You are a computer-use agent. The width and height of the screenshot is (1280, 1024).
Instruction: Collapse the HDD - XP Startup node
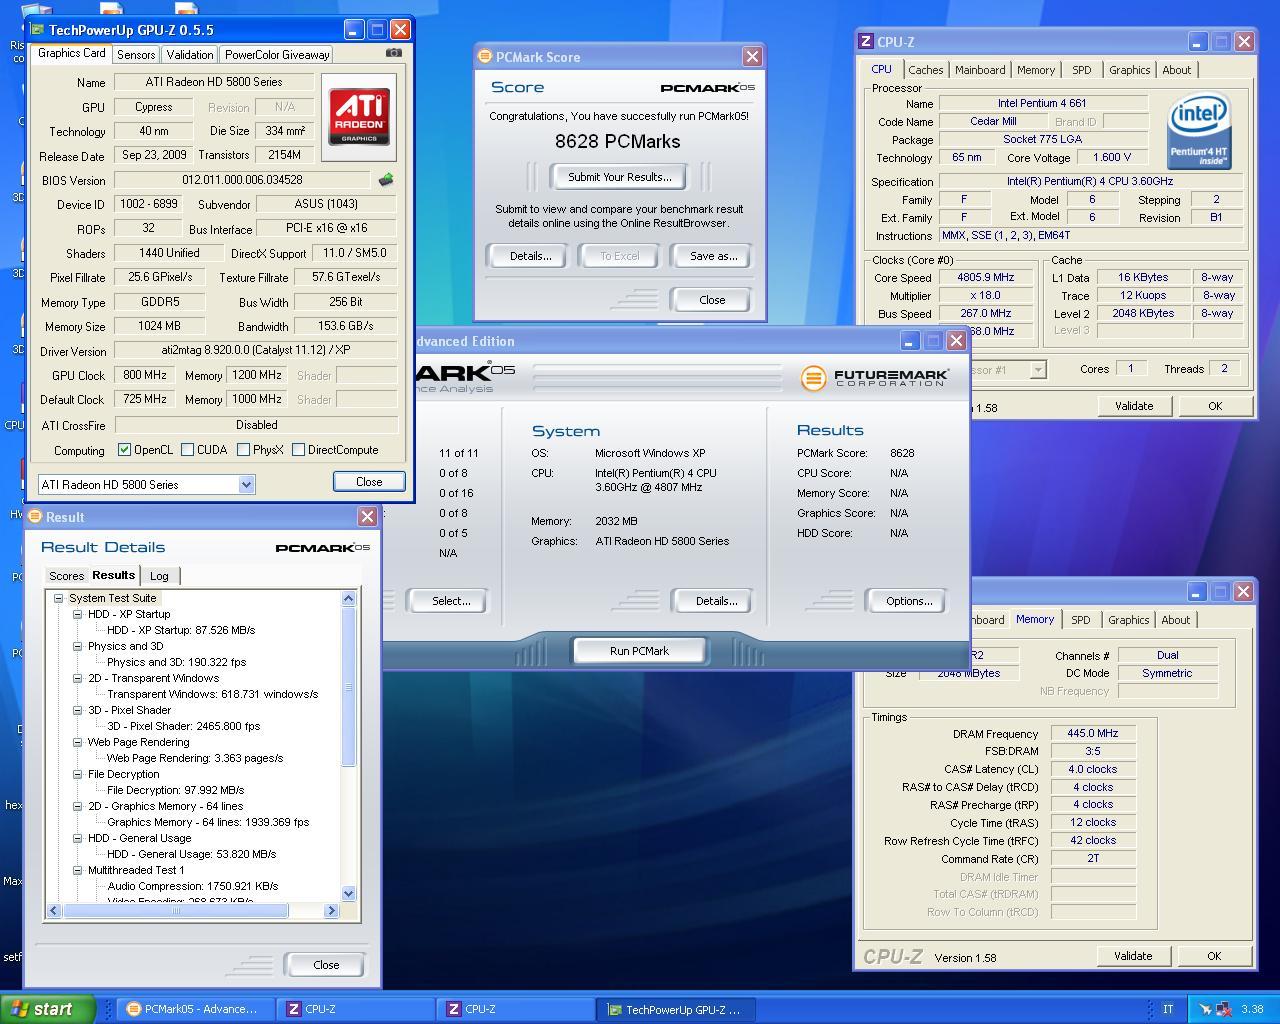point(78,614)
